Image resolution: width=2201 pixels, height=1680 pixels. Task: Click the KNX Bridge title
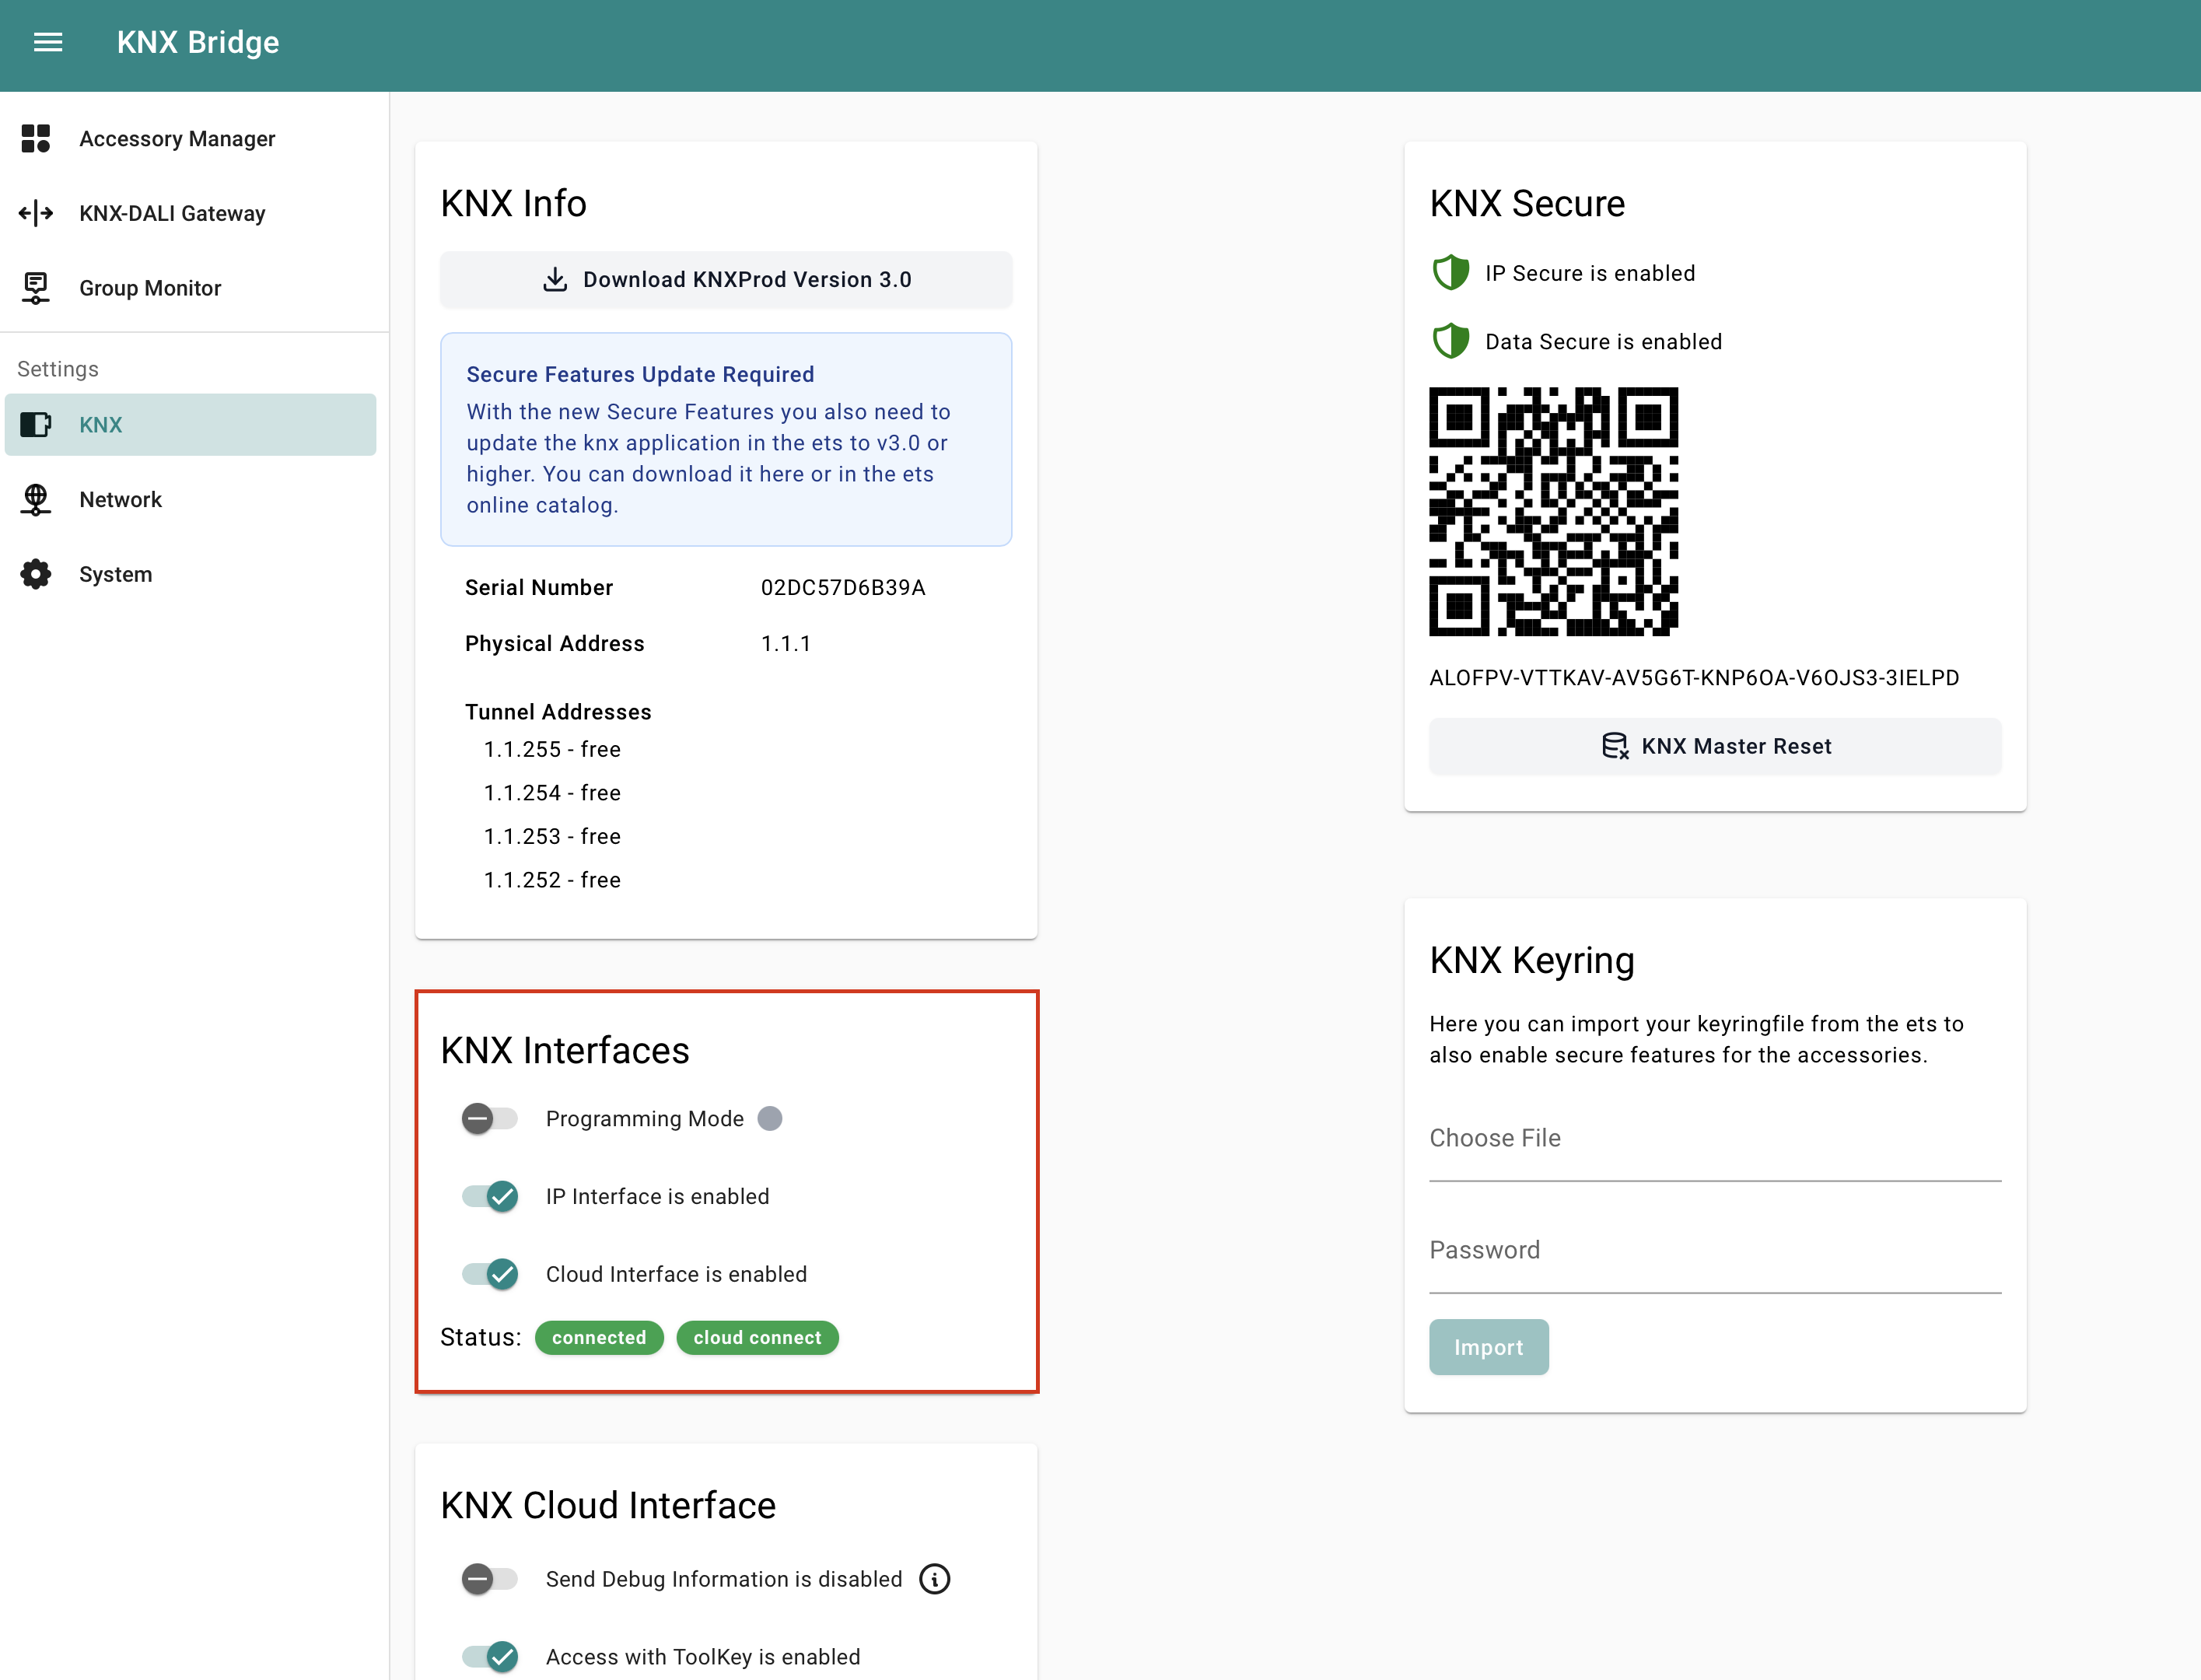coord(198,42)
